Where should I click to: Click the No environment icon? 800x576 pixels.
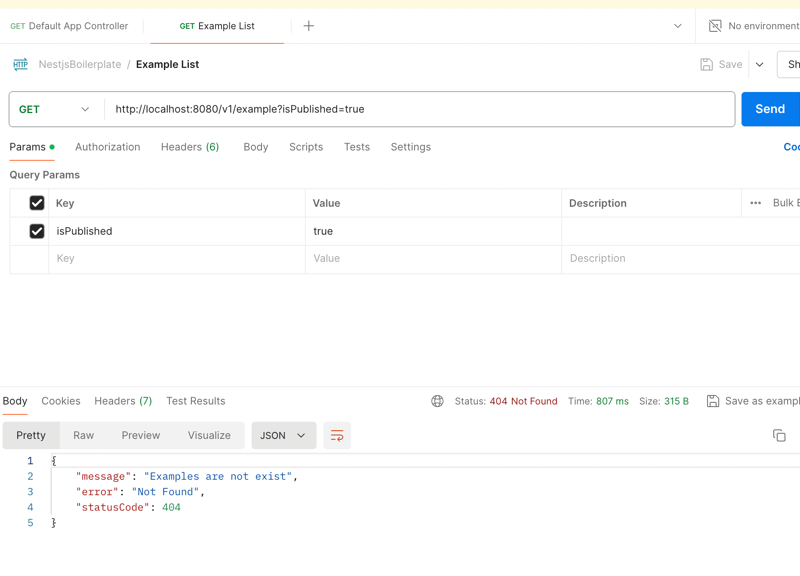715,26
